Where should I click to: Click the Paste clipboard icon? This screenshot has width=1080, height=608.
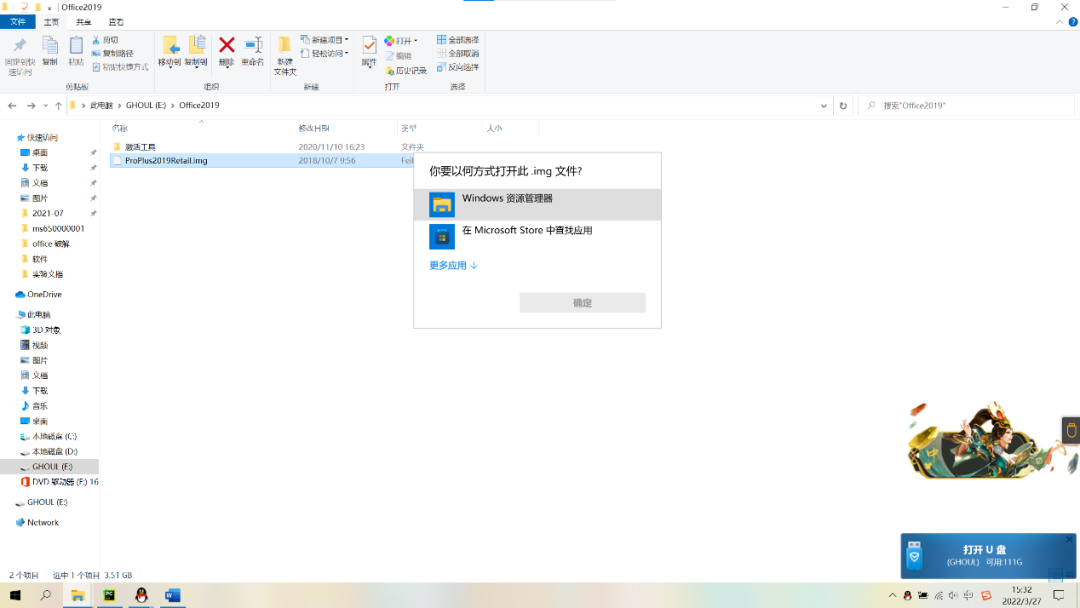tap(76, 45)
